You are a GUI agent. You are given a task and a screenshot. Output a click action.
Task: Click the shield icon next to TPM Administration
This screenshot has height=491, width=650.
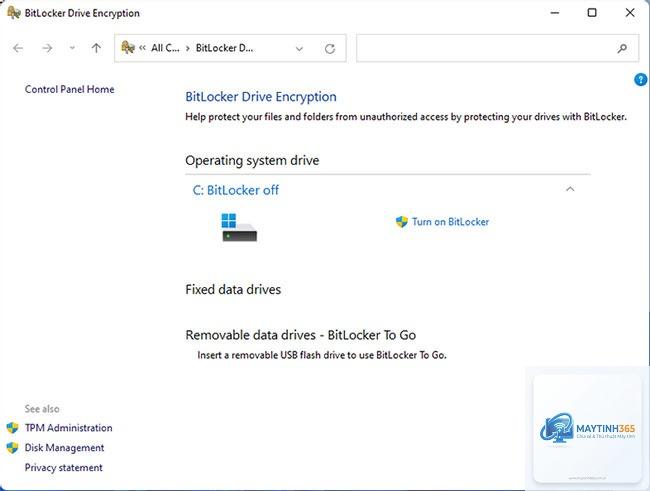12,428
